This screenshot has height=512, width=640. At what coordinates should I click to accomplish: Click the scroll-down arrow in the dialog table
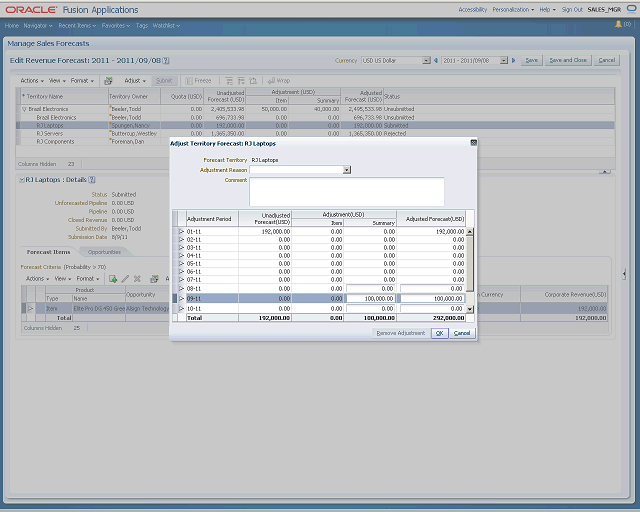(470, 309)
